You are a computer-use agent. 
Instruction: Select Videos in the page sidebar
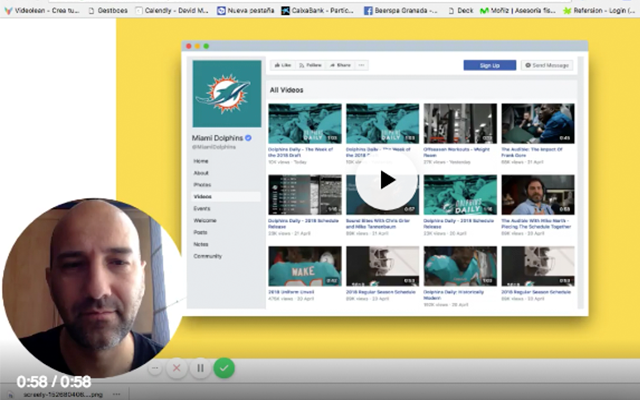tap(226, 197)
